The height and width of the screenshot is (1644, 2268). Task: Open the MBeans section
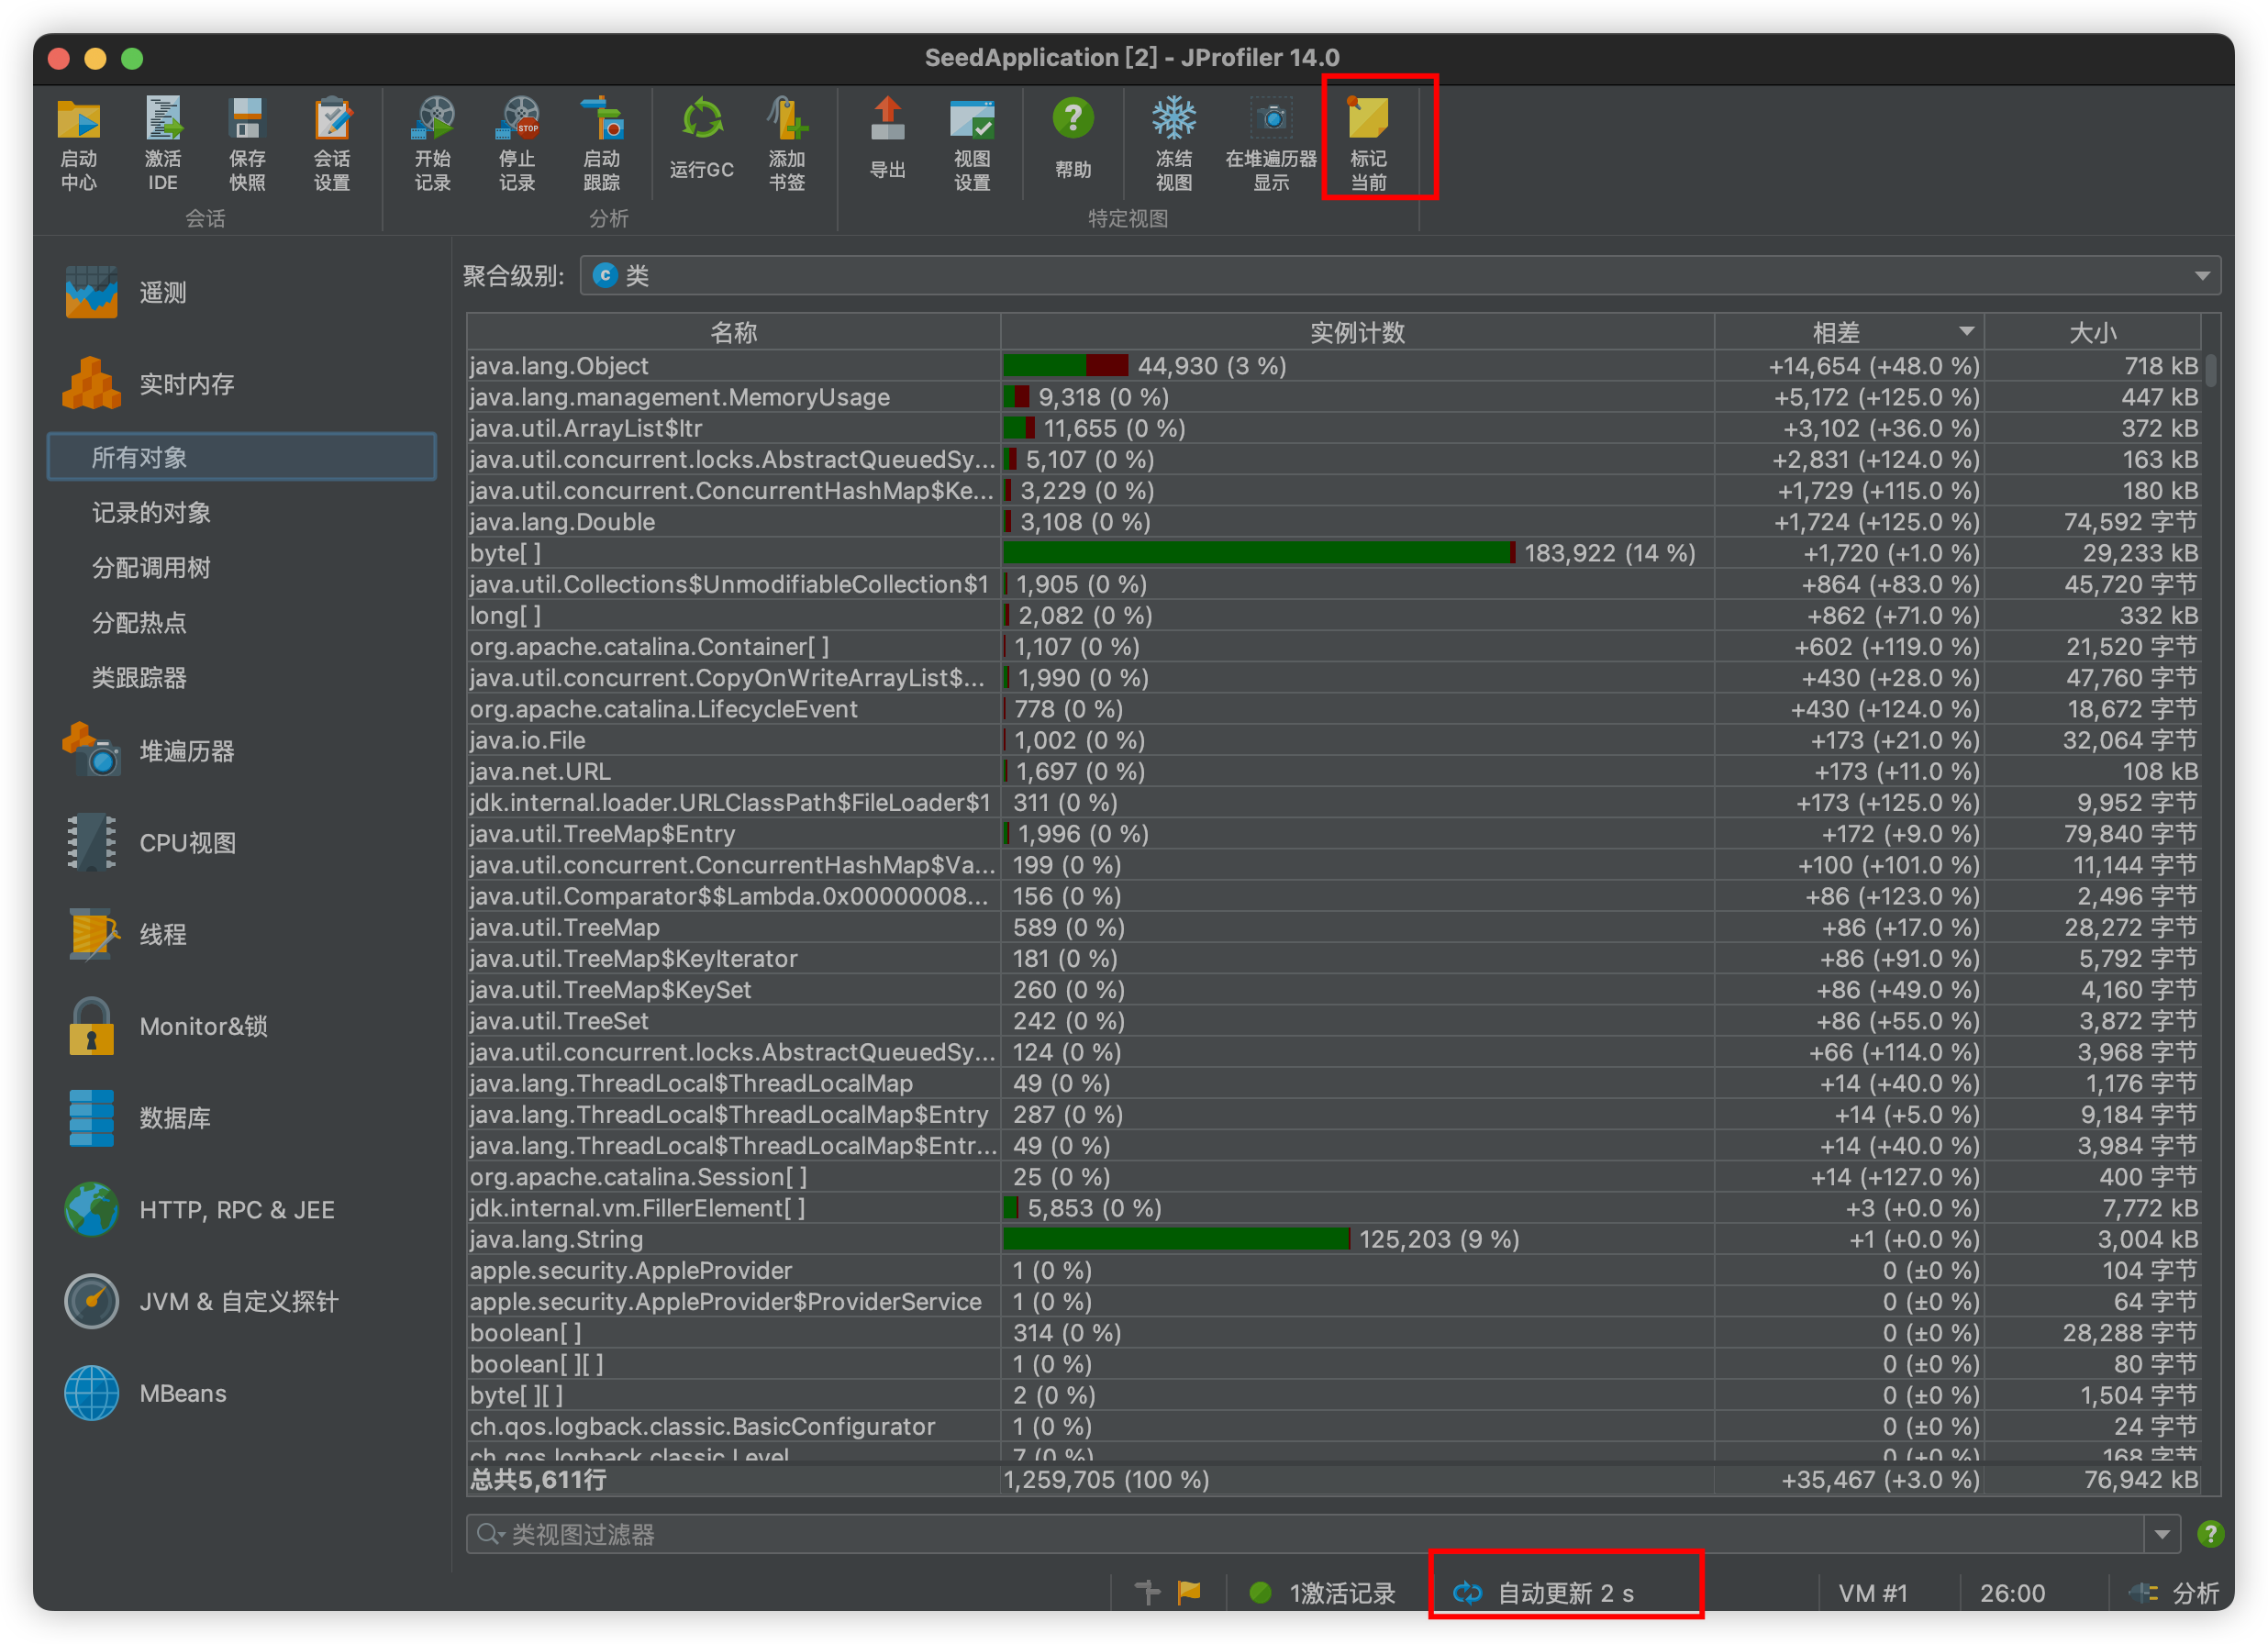(x=145, y=1394)
